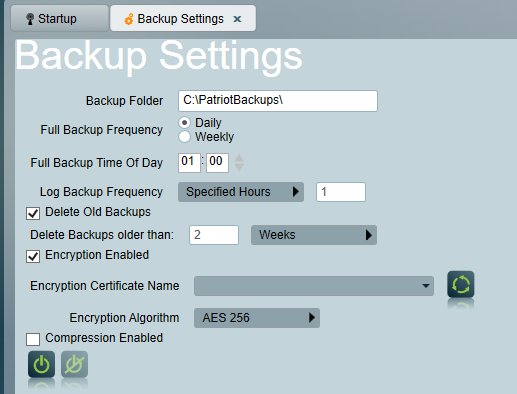This screenshot has width=517, height=394.
Task: Increase backup time with up arrow
Action: [x=239, y=158]
